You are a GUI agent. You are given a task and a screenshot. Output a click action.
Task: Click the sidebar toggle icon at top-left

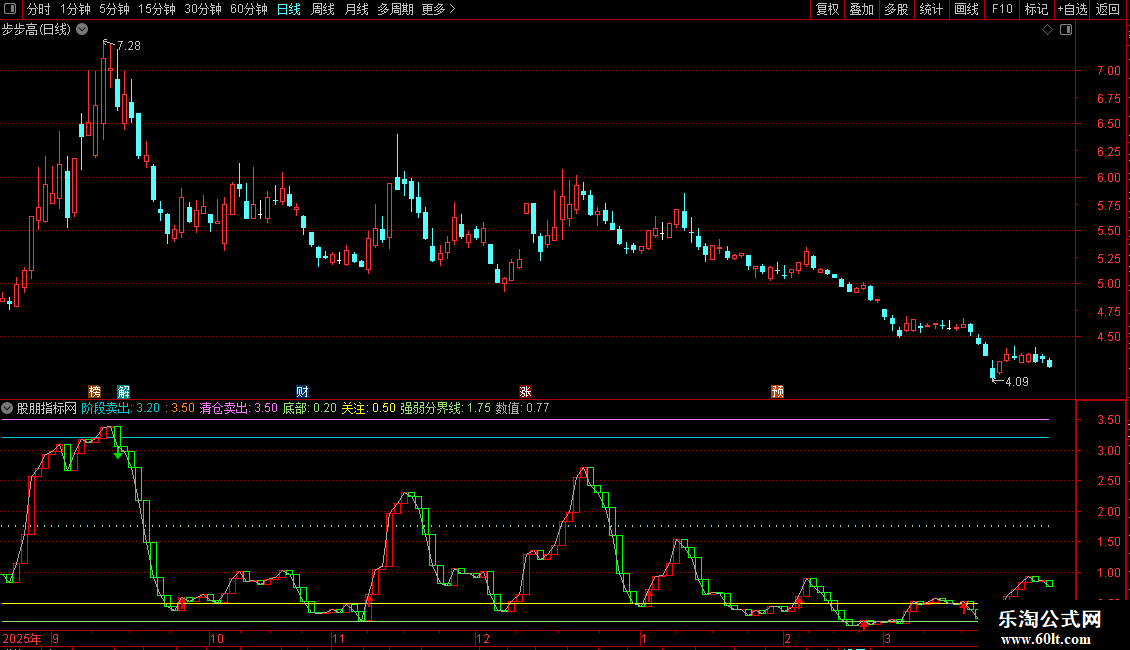pos(12,10)
